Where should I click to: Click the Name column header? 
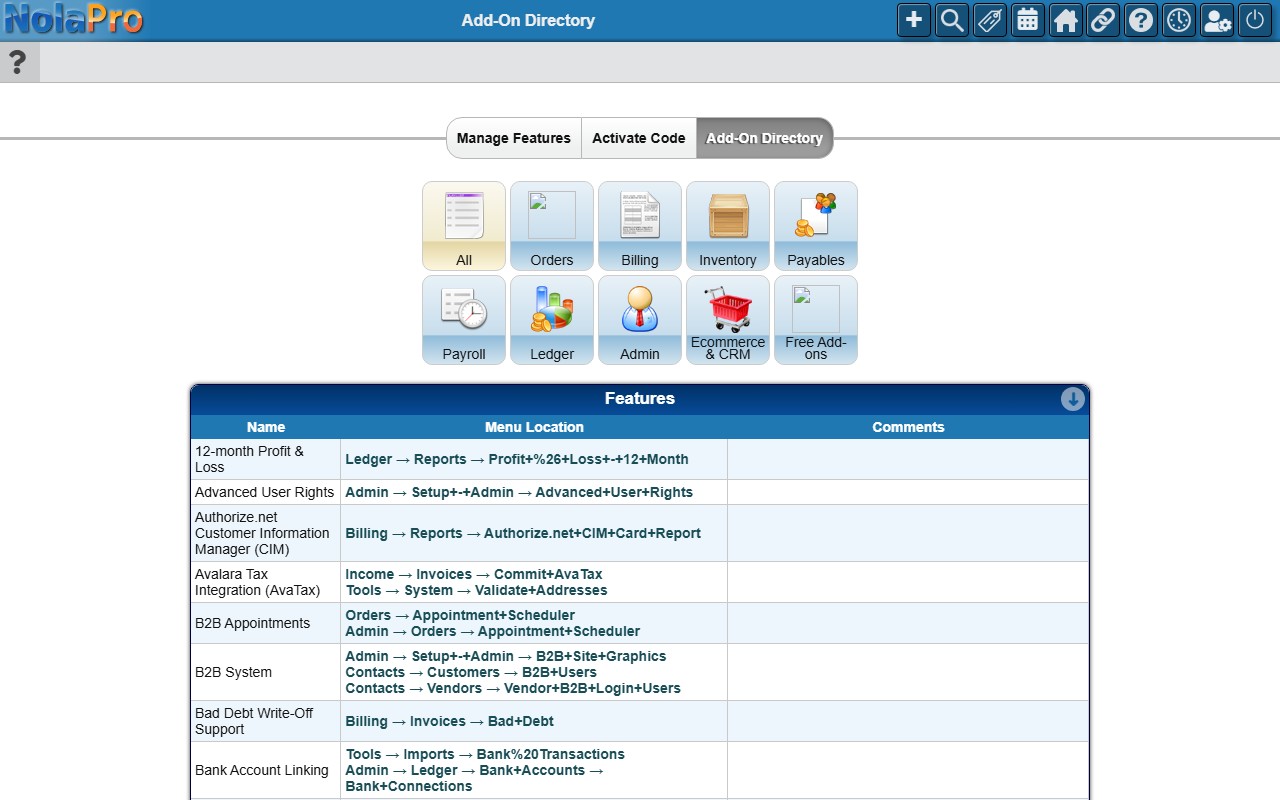[266, 427]
